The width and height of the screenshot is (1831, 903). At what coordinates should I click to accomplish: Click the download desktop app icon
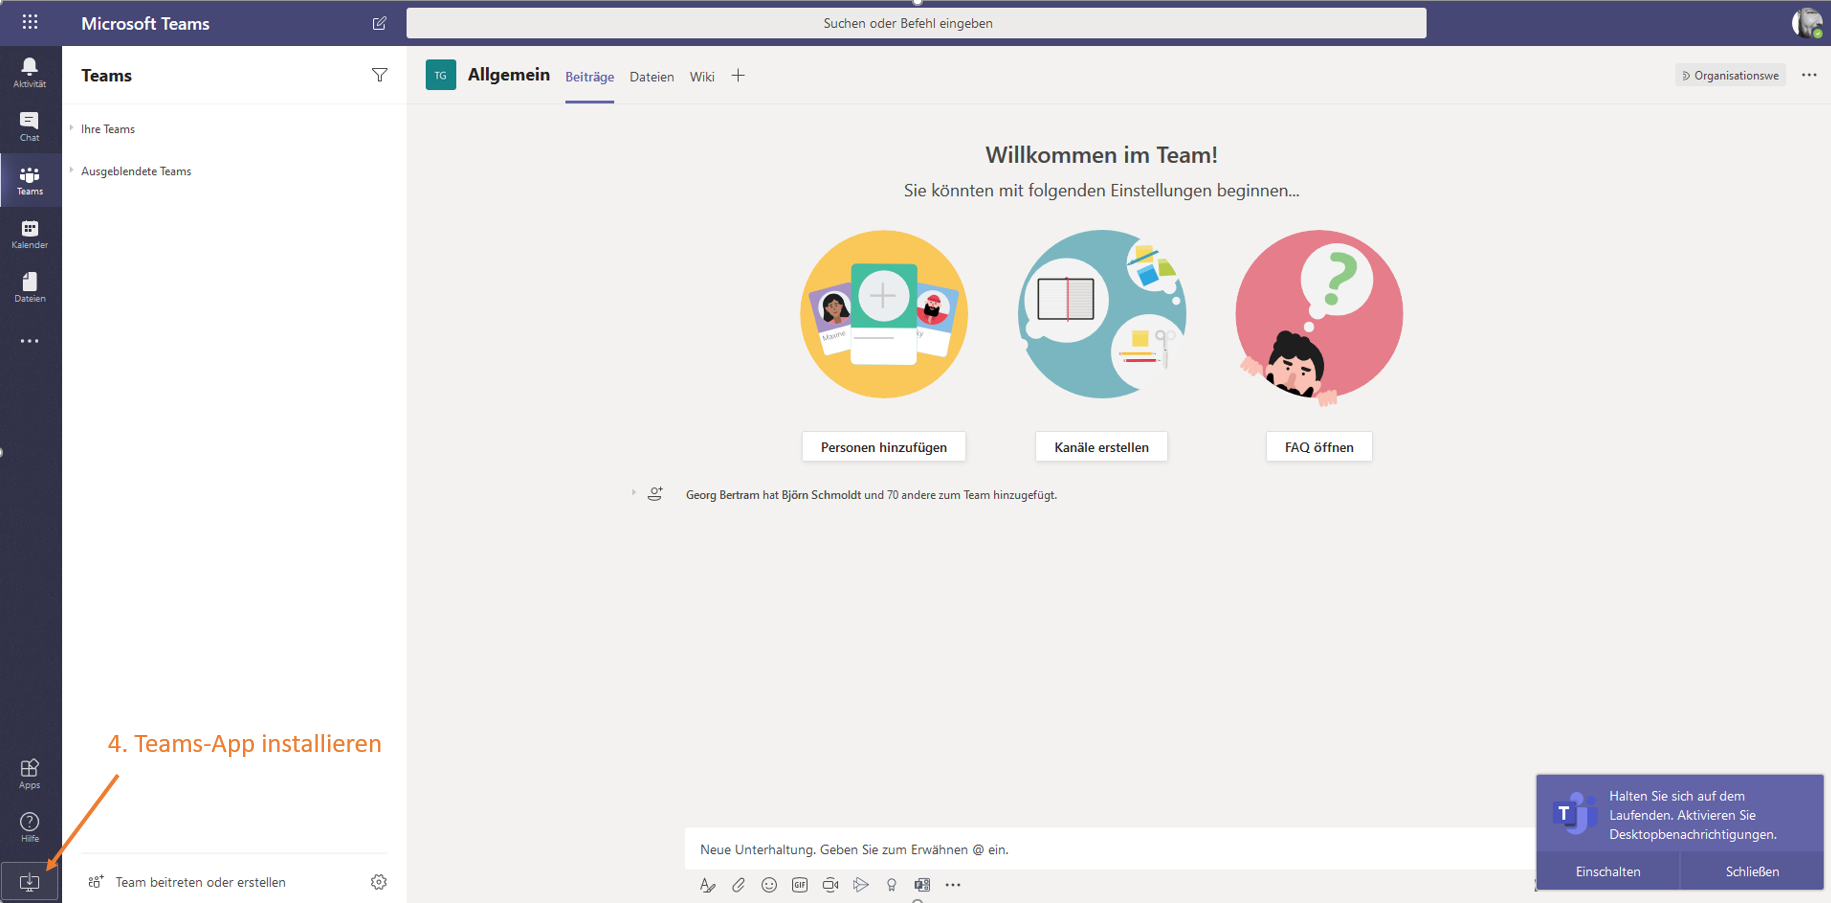coord(30,882)
